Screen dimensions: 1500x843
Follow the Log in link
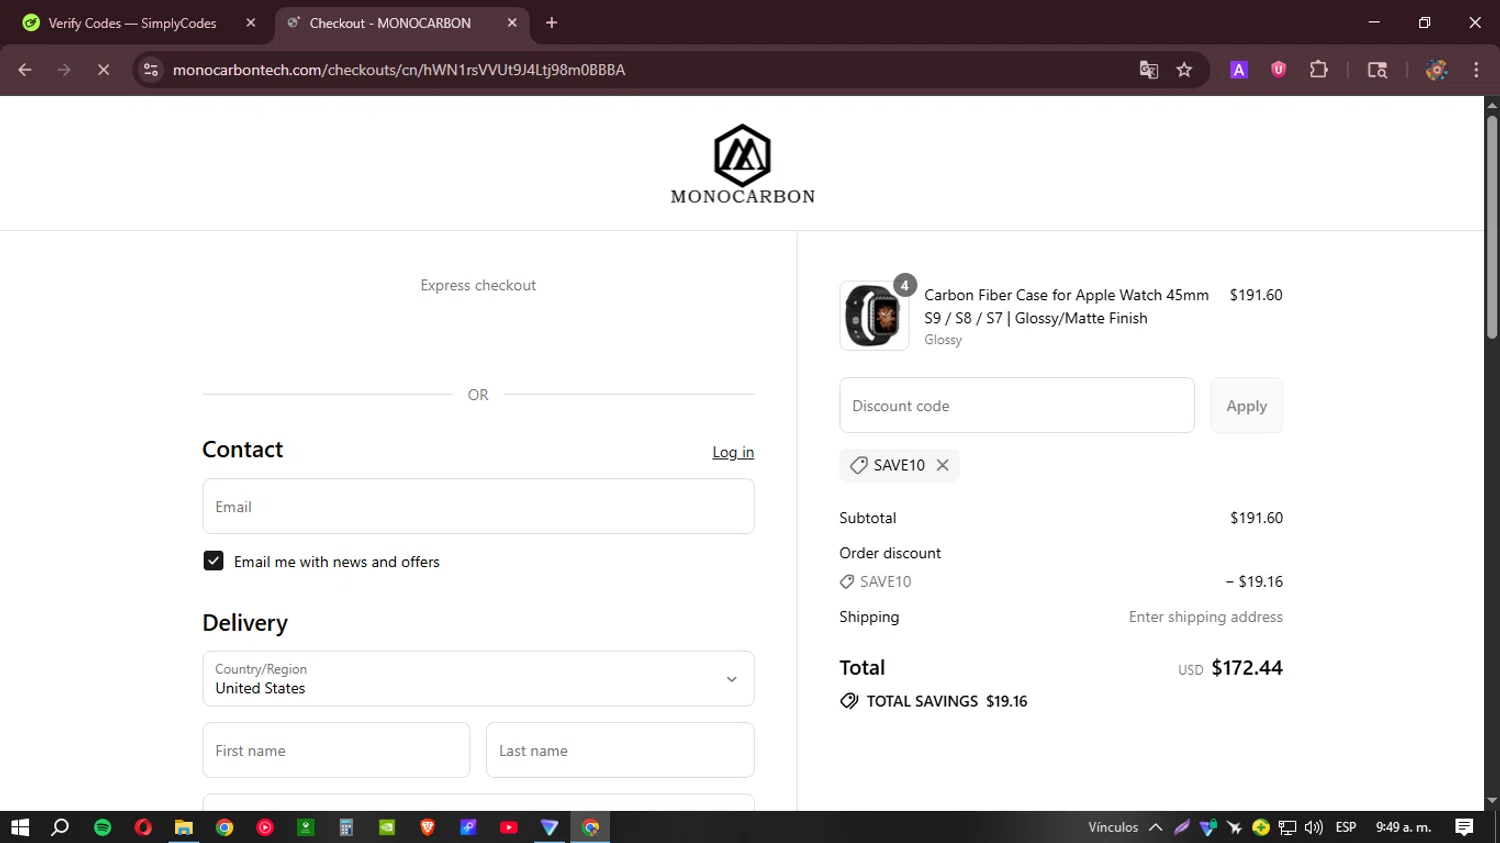click(x=733, y=452)
